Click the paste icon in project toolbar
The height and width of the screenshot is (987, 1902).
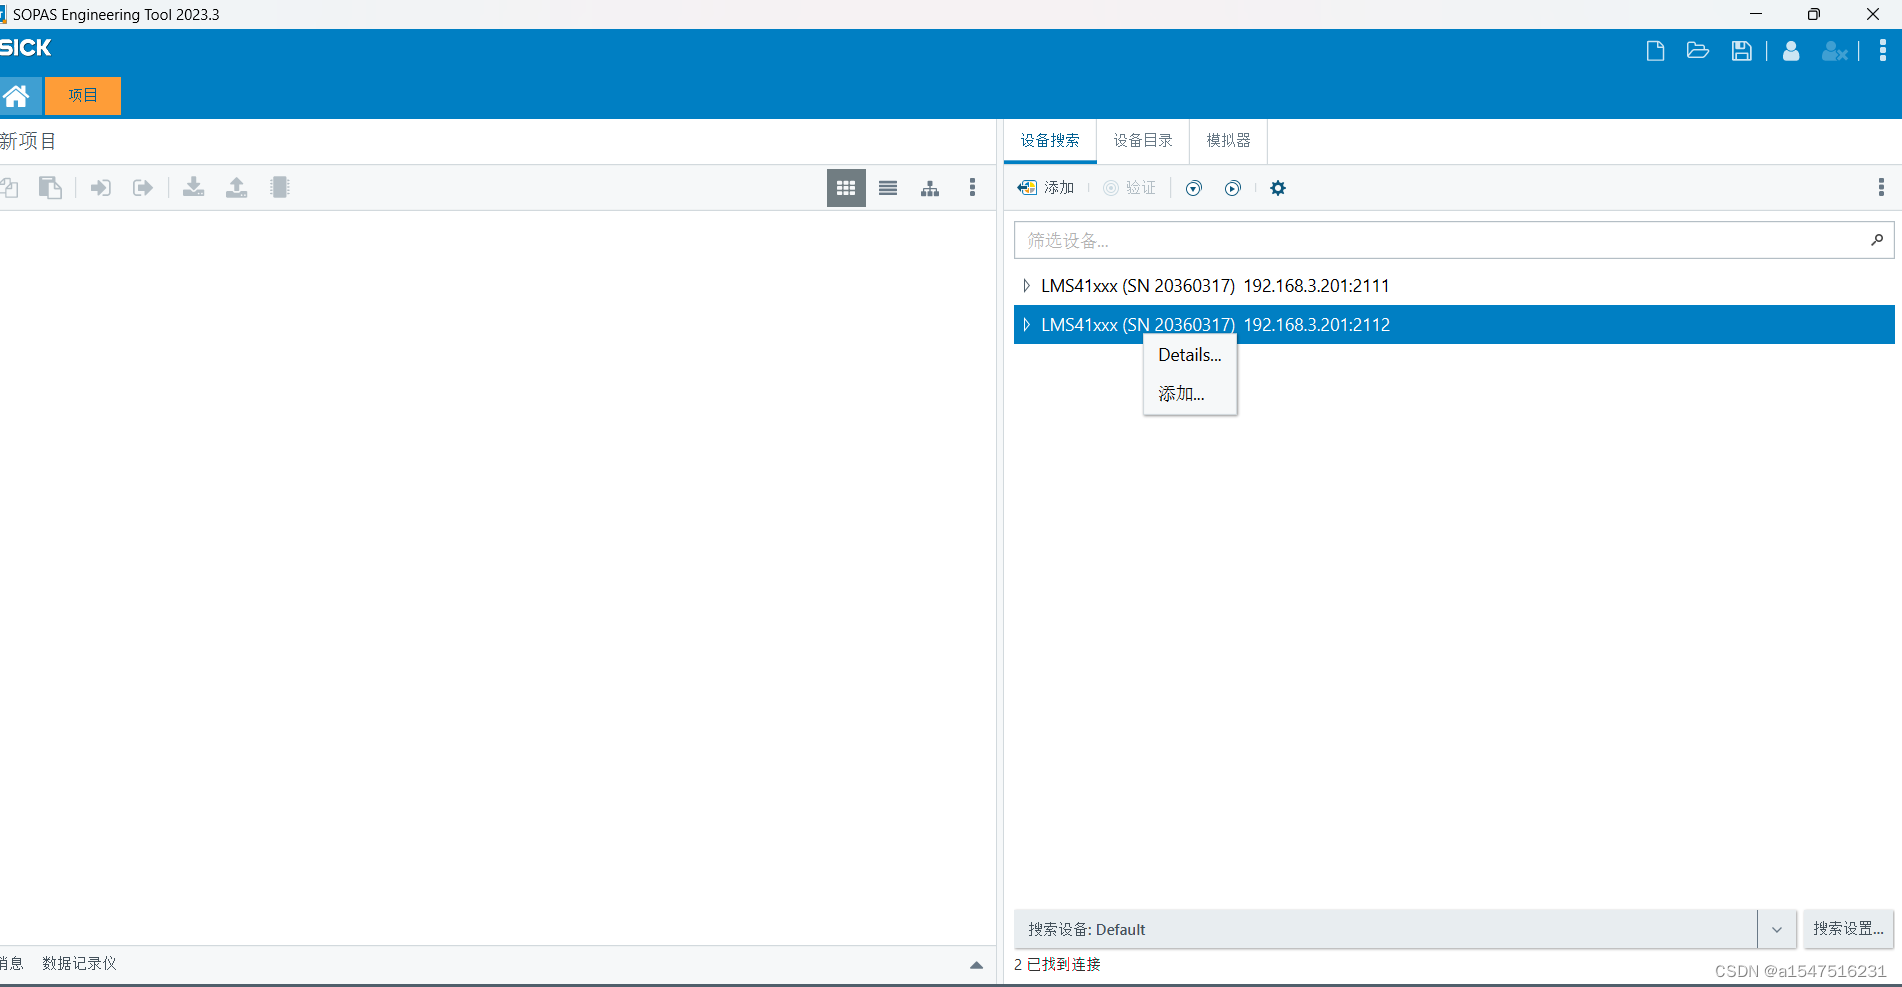pyautogui.click(x=50, y=188)
